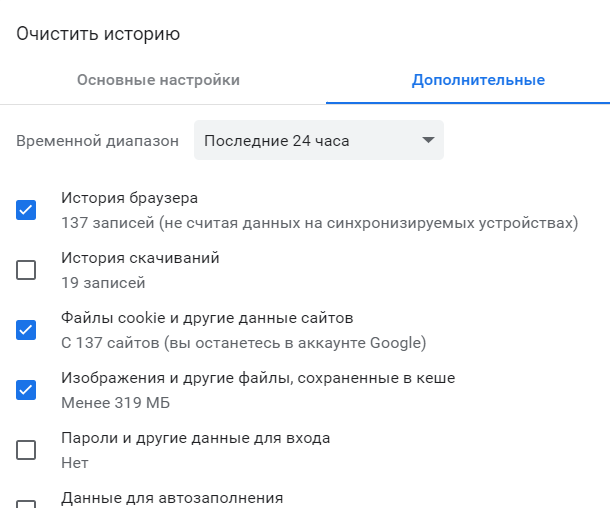
Task: Switch to the Основные настройки tab
Action: (158, 80)
